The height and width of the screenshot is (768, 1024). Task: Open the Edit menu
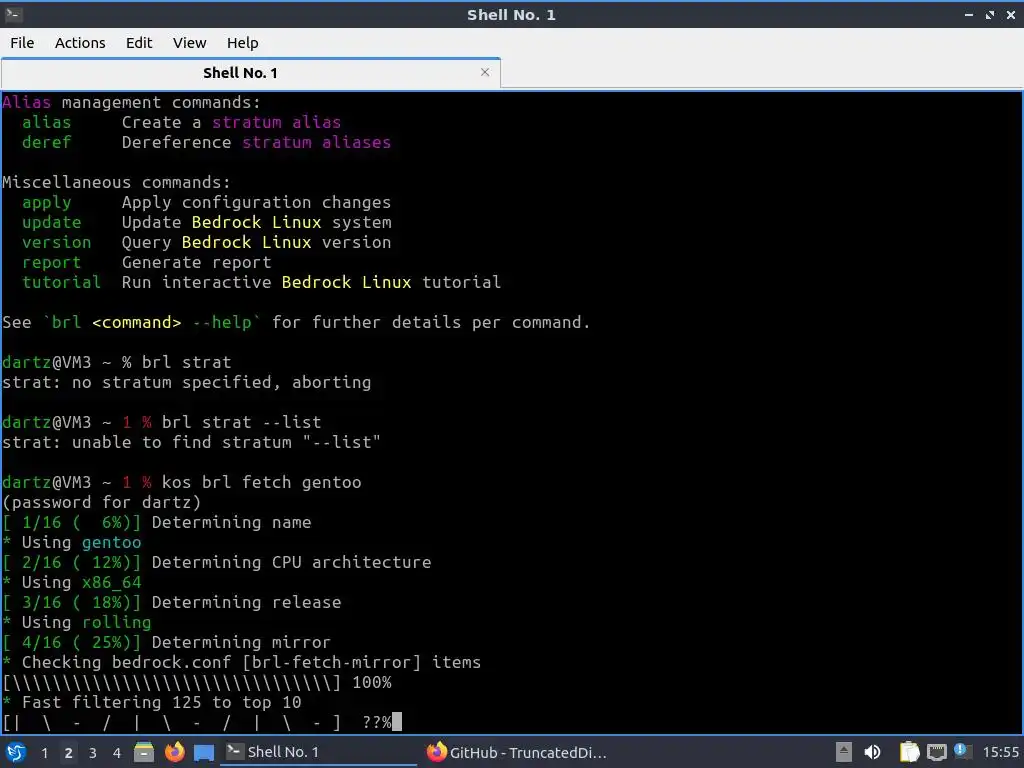tap(138, 43)
